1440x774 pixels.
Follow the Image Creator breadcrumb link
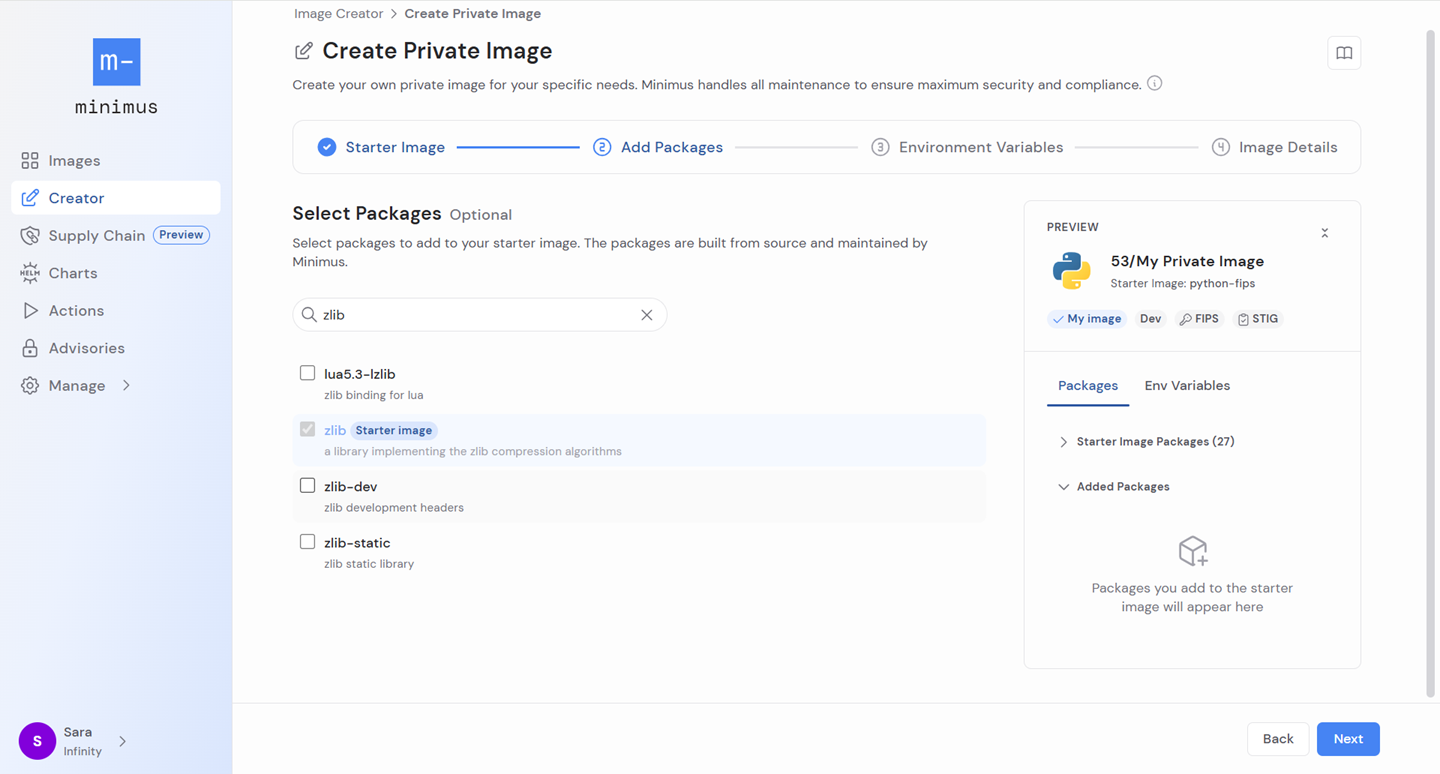338,14
